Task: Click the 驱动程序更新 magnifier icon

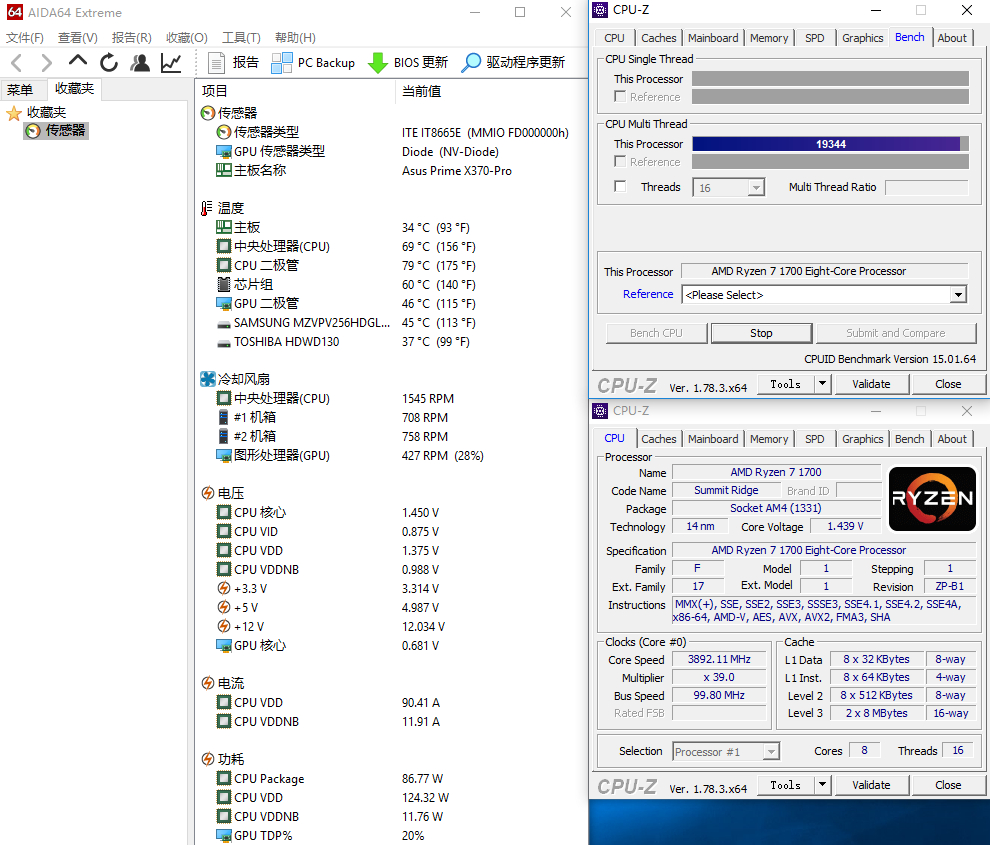Action: click(471, 63)
